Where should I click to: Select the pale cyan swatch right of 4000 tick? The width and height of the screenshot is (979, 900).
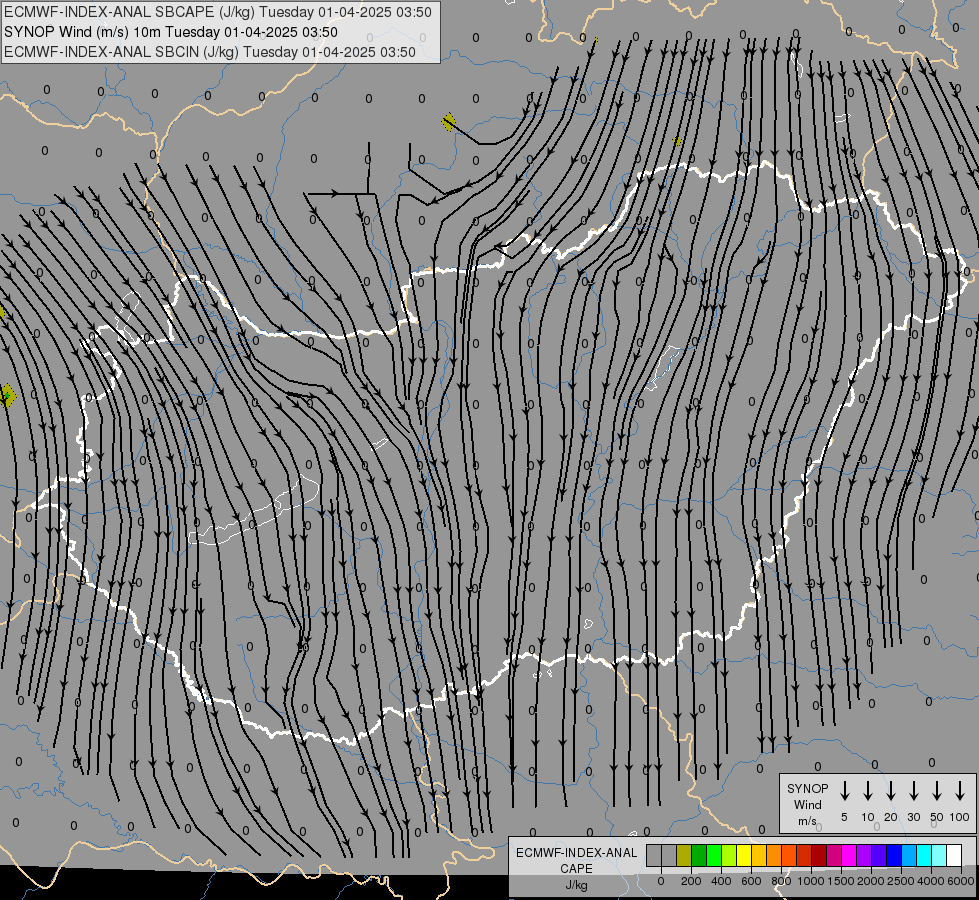click(x=938, y=855)
